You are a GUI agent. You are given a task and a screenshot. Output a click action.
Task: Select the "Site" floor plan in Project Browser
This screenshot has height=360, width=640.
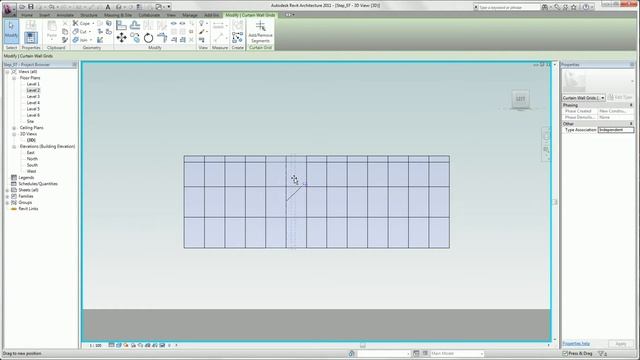[30, 121]
